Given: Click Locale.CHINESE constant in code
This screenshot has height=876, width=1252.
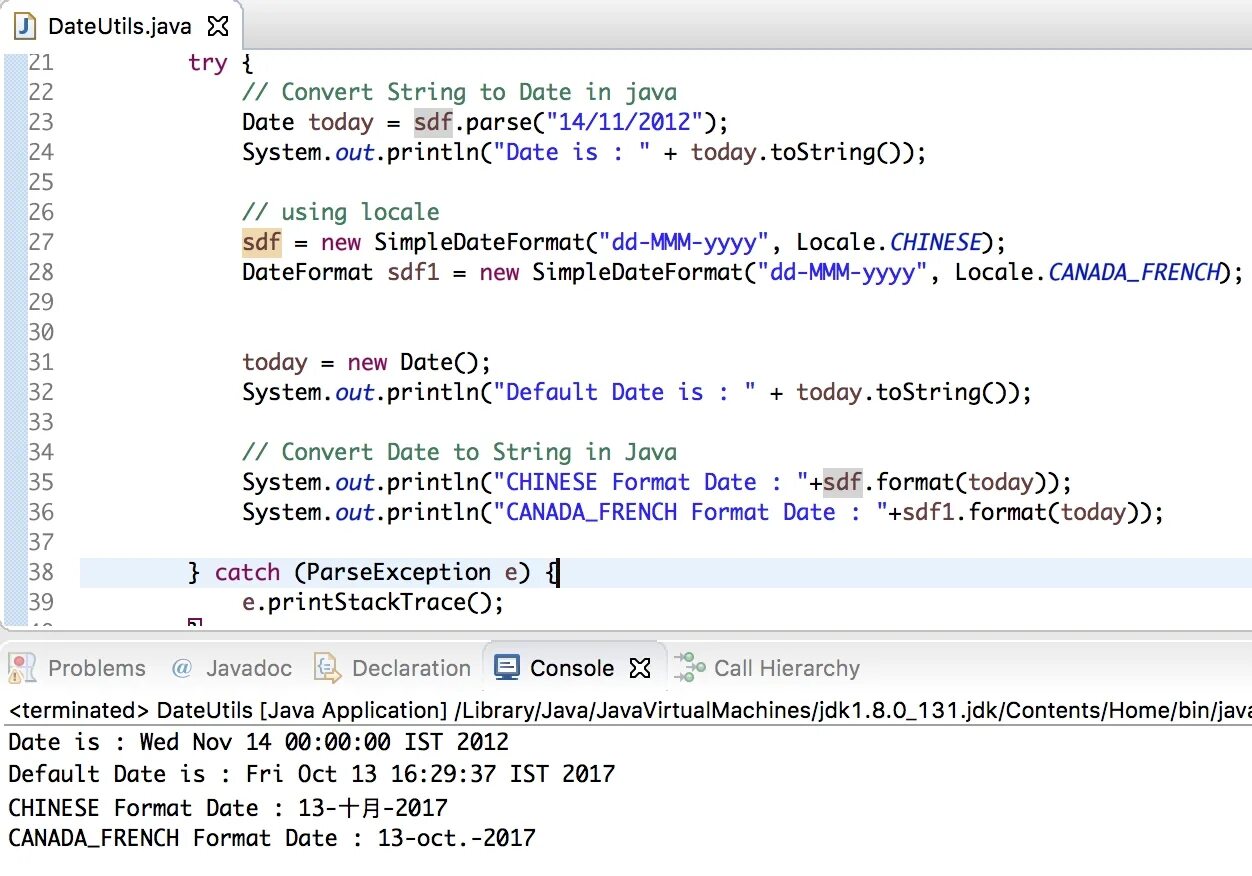Looking at the screenshot, I should (889, 242).
